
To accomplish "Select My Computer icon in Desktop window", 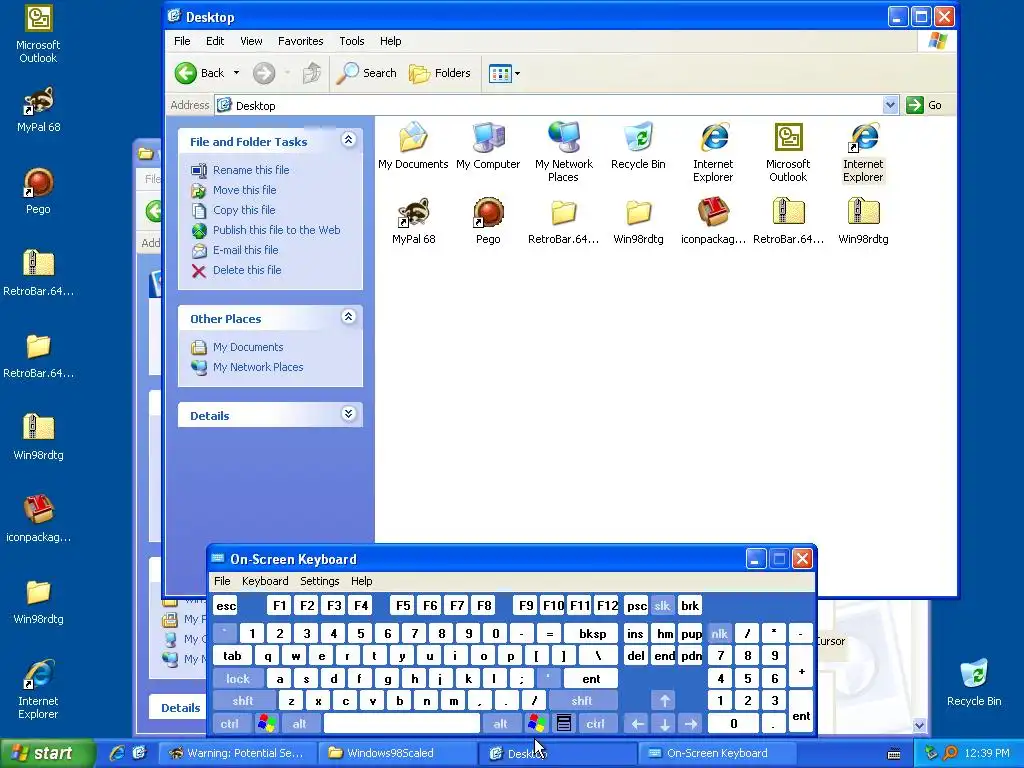I will tap(488, 138).
